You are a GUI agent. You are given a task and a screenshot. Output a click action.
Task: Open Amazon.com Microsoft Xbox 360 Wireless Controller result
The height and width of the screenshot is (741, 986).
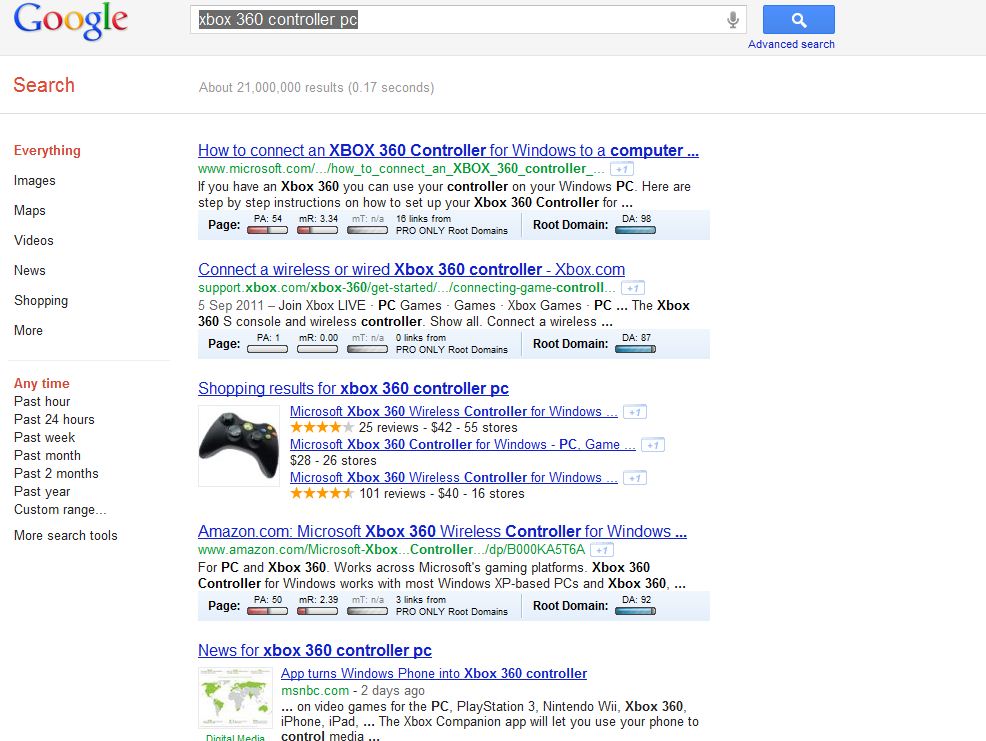pos(442,532)
